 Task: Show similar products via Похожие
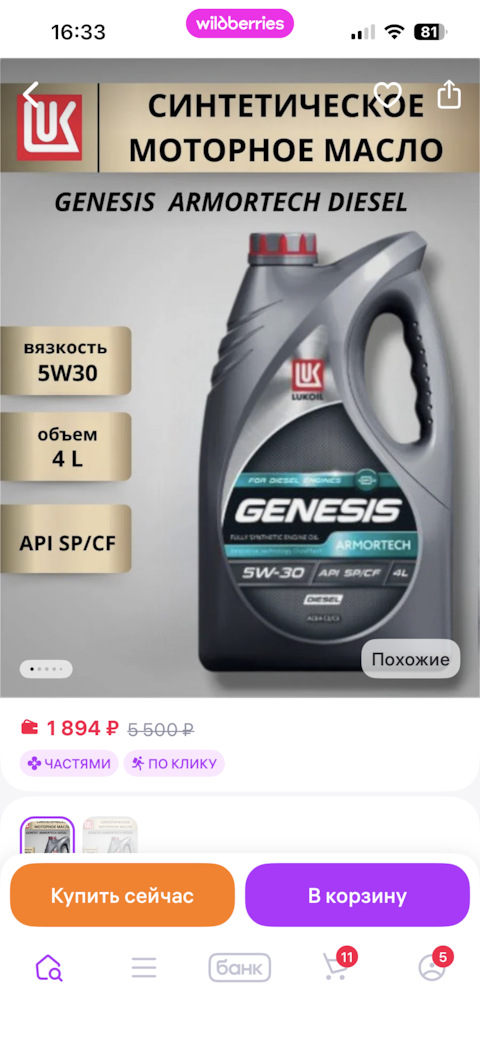[410, 659]
